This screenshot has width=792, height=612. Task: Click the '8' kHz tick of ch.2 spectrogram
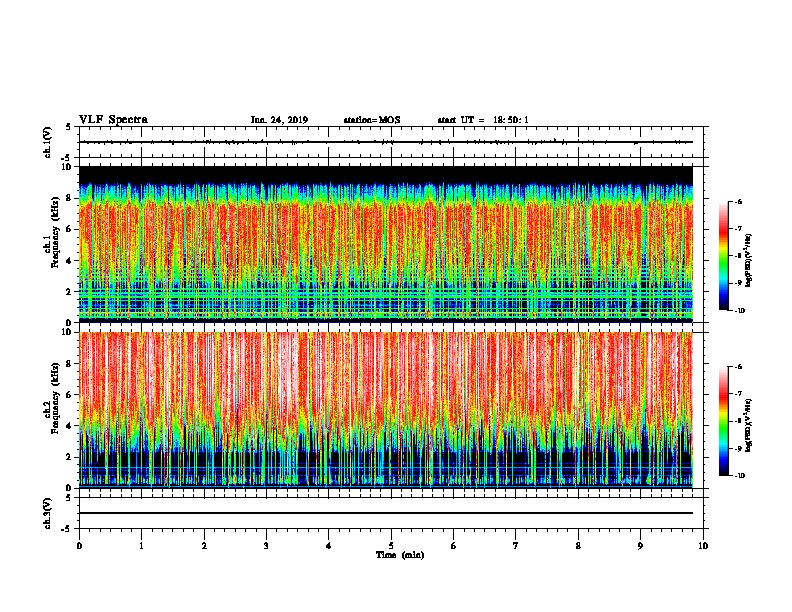69,364
